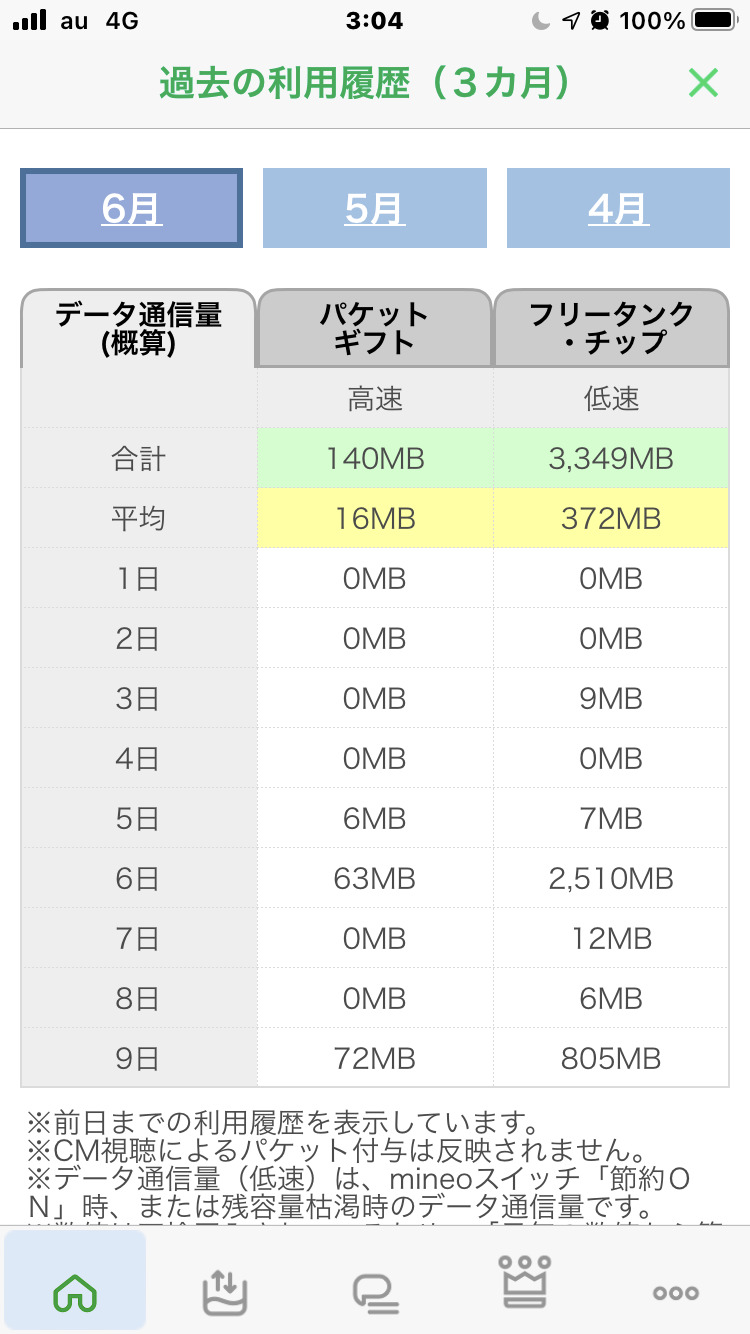Switch to the 5月 usage history
The height and width of the screenshot is (1334, 750).
tap(375, 208)
